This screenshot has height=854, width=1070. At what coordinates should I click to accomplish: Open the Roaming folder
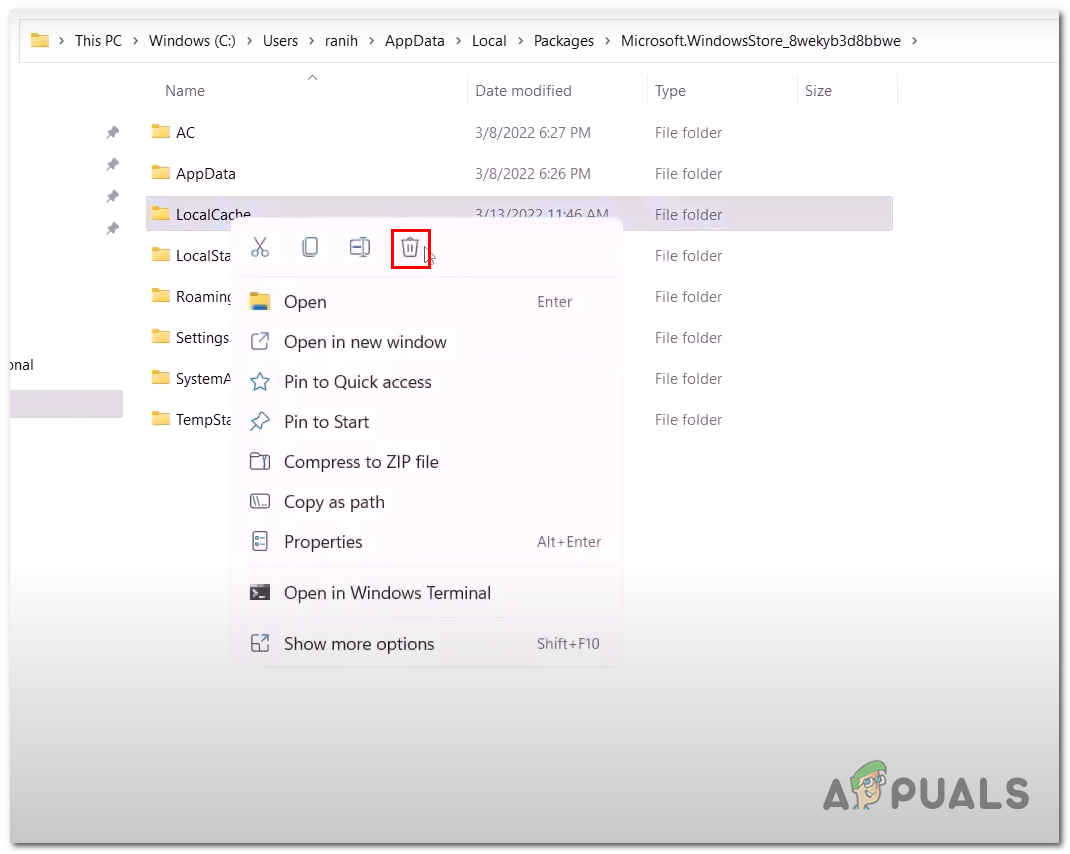click(x=200, y=296)
